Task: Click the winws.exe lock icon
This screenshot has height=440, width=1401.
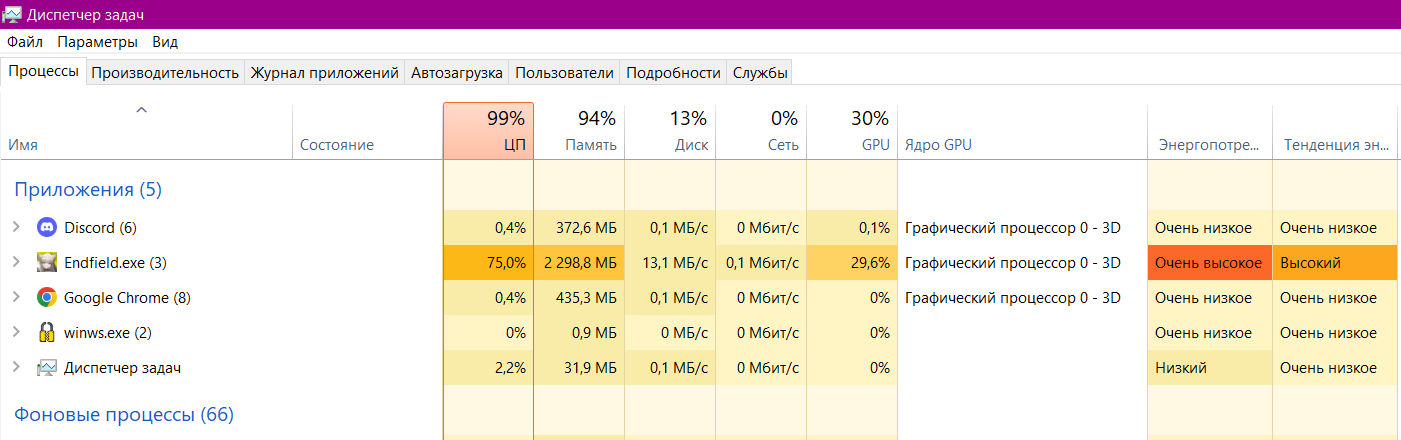Action: pyautogui.click(x=46, y=333)
